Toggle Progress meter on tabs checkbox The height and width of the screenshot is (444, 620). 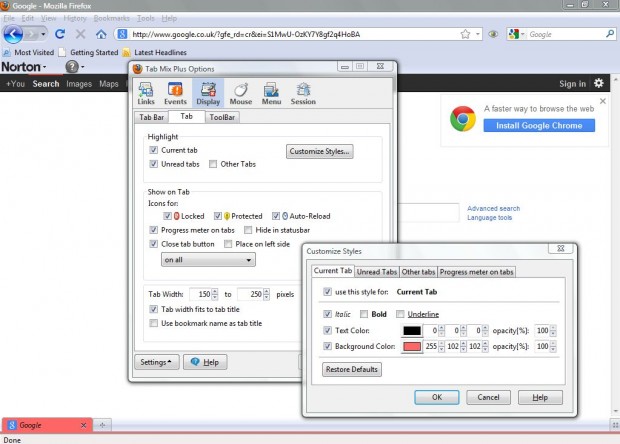(x=153, y=230)
